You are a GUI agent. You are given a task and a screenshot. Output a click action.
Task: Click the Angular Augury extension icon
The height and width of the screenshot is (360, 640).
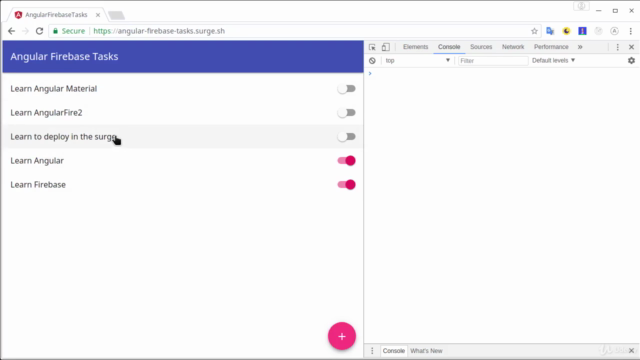614,31
